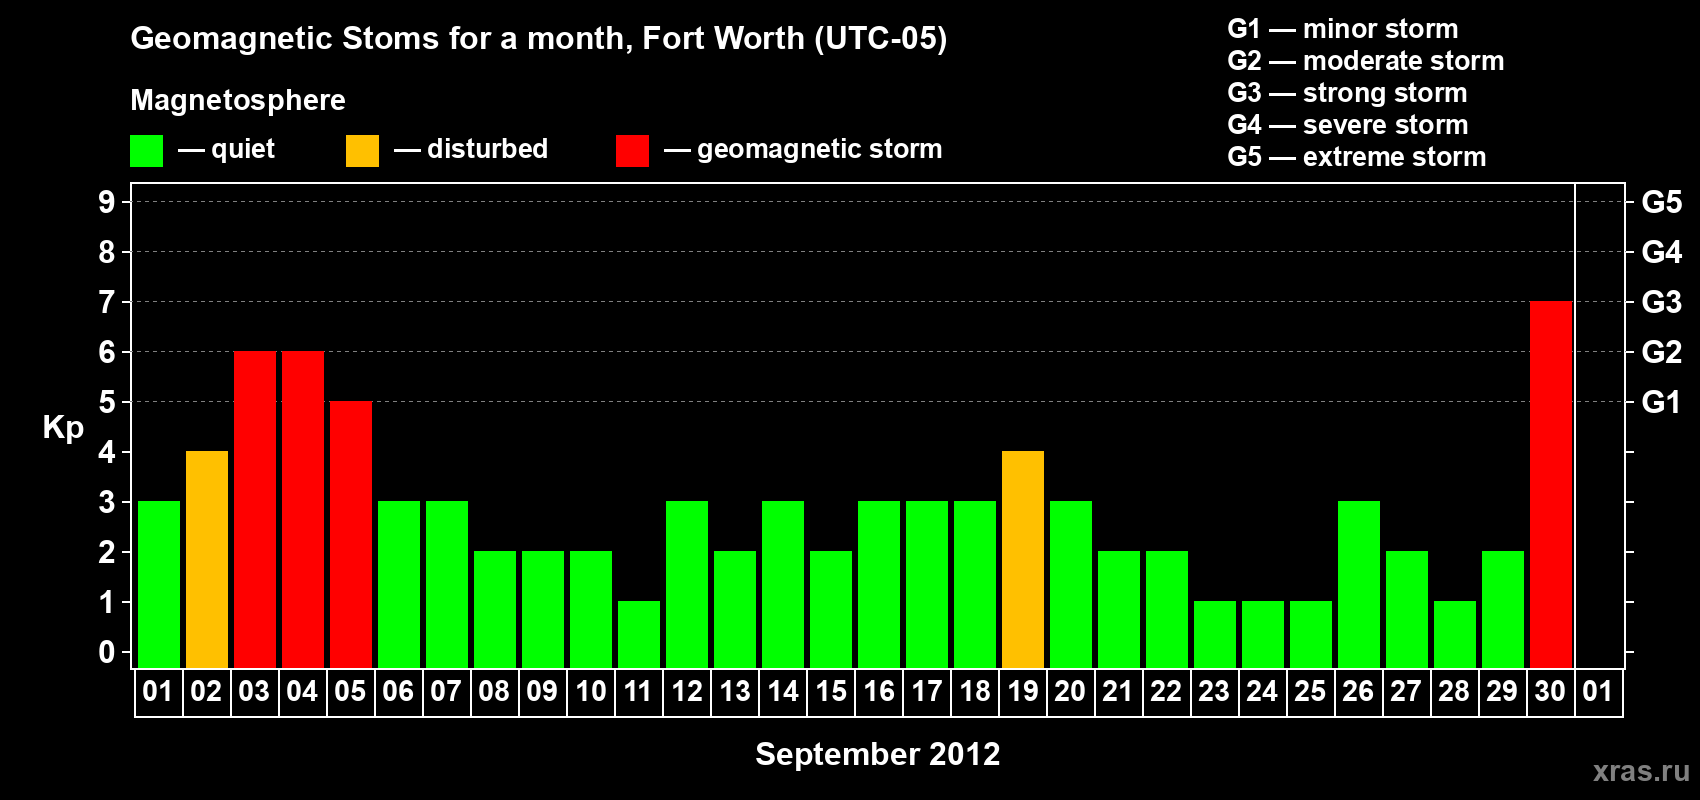
Task: Click the "disturbed" legend label
Action: point(487,149)
